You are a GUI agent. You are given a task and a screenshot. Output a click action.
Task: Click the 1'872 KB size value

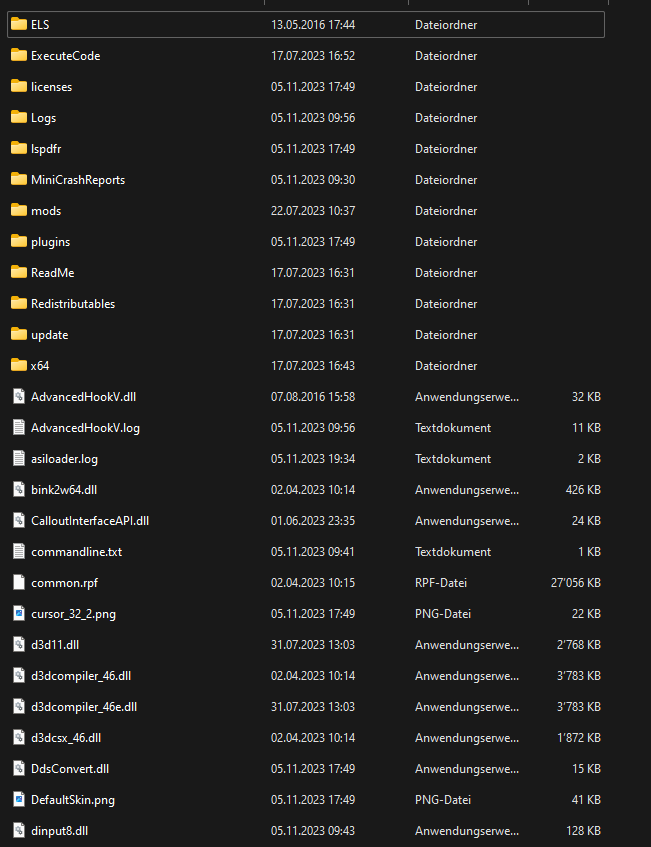pos(579,737)
